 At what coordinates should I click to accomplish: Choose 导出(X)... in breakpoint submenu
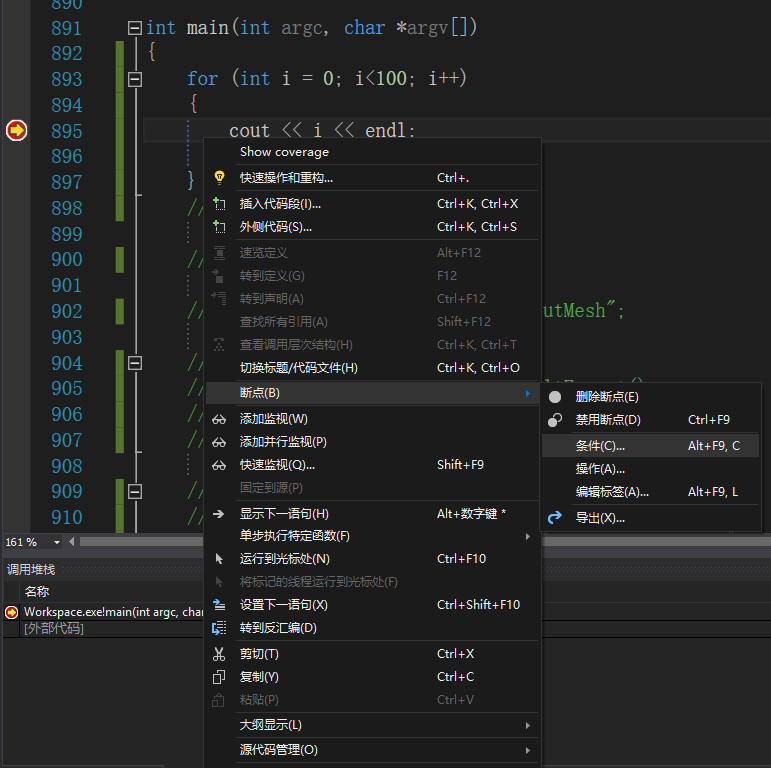tap(651, 518)
